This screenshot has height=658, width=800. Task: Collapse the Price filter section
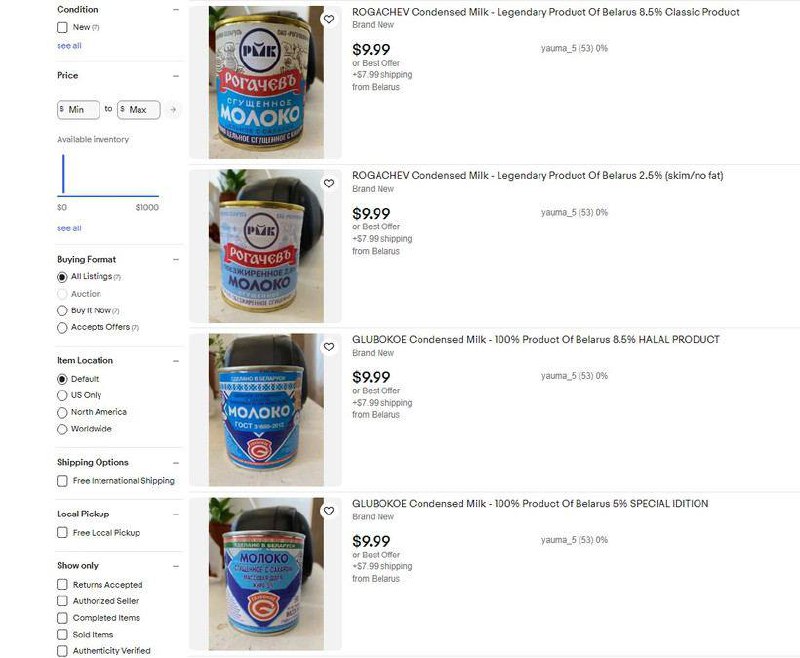tap(176, 76)
